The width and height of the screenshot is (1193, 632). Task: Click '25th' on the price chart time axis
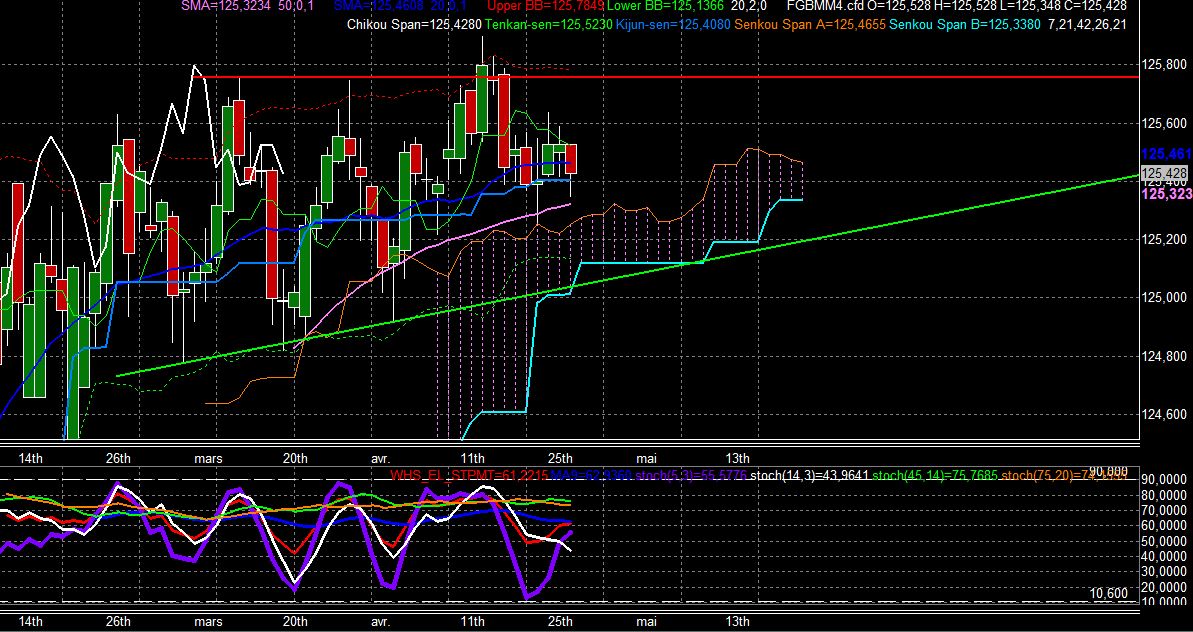[x=561, y=458]
